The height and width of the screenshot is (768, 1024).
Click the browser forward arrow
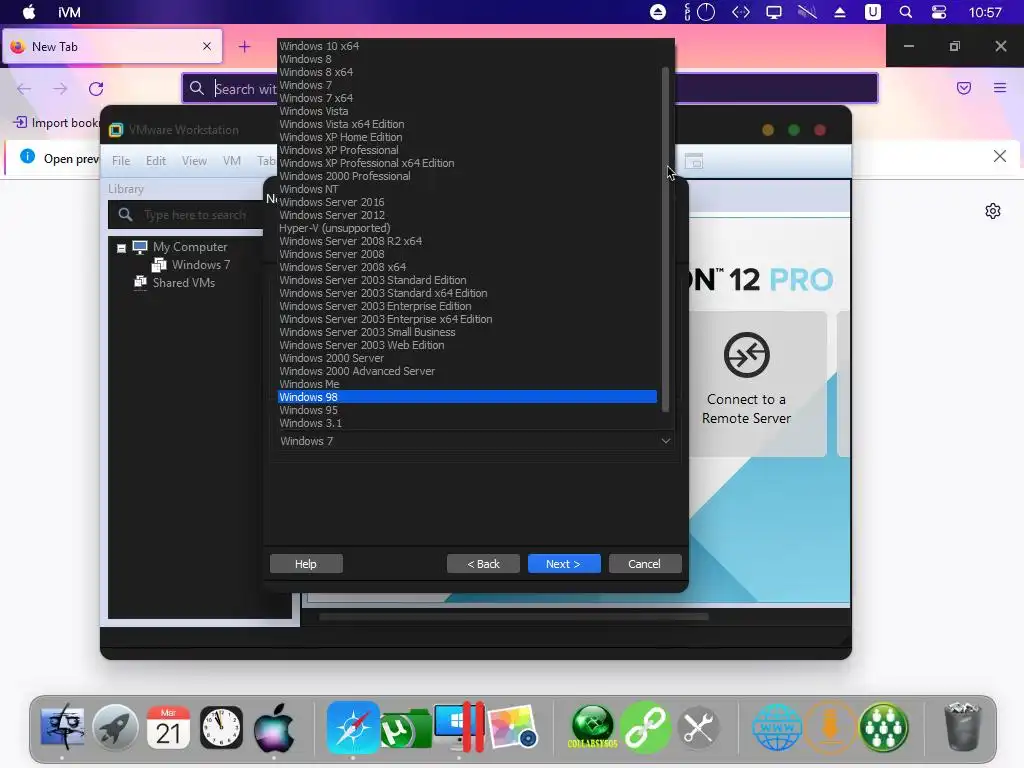pos(60,89)
